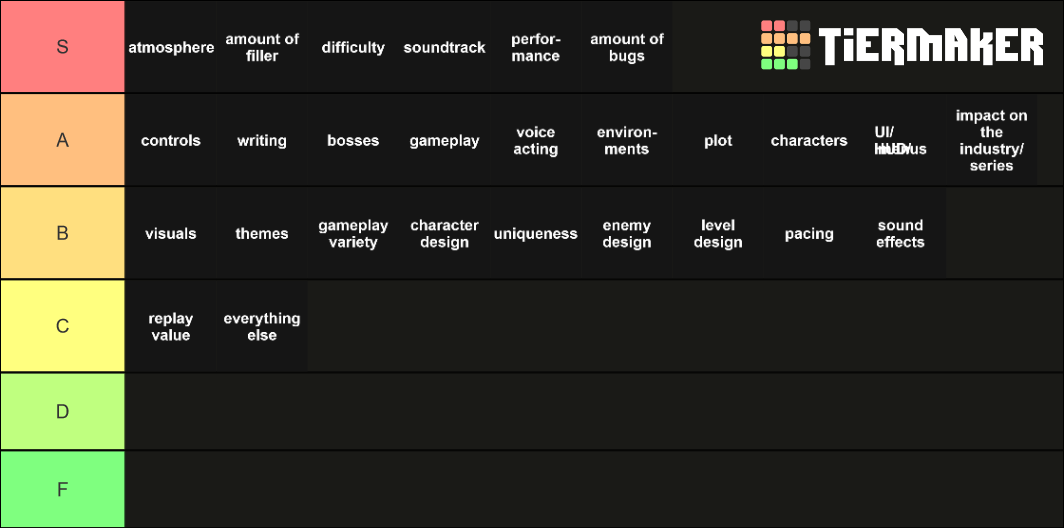Screen dimensions: 1064x528
Task: Click the soundtrack tile
Action: (444, 47)
